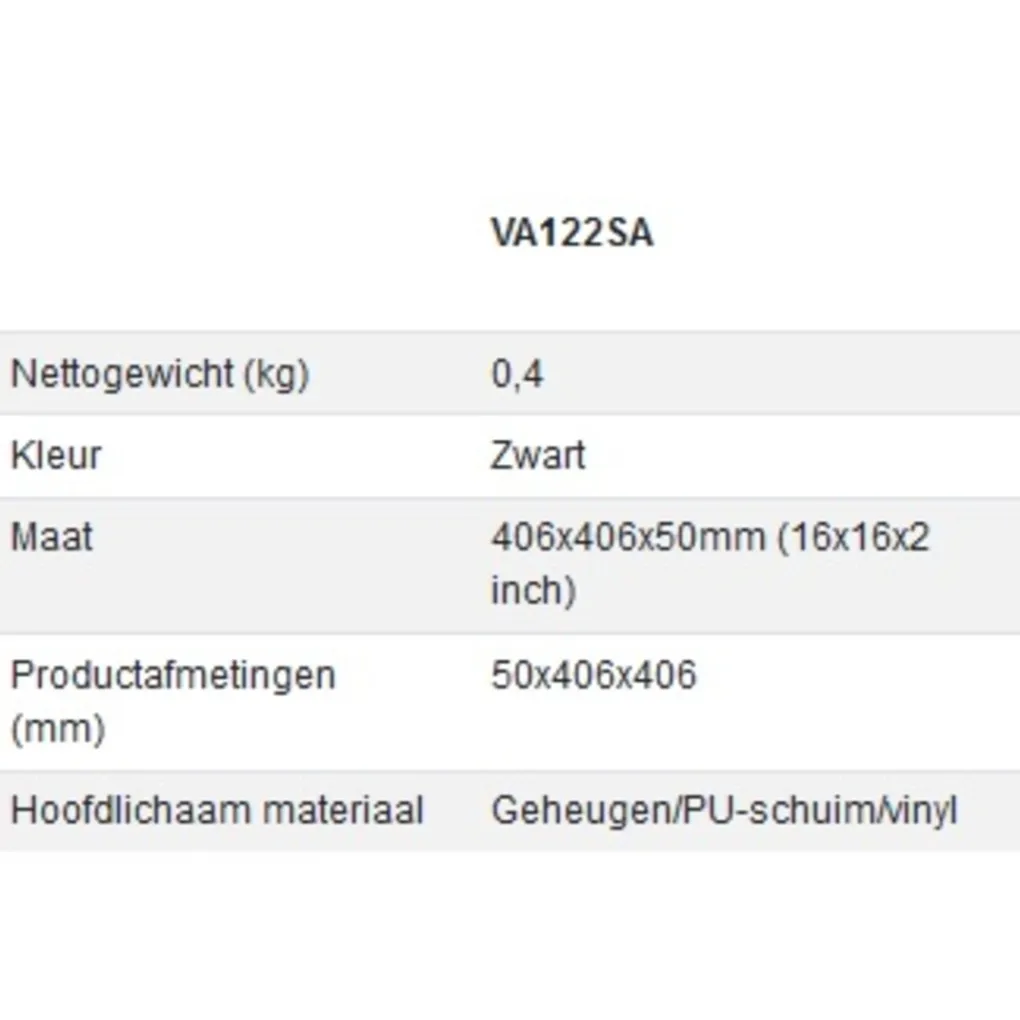Click the 0,4 weight value

pyautogui.click(x=517, y=374)
